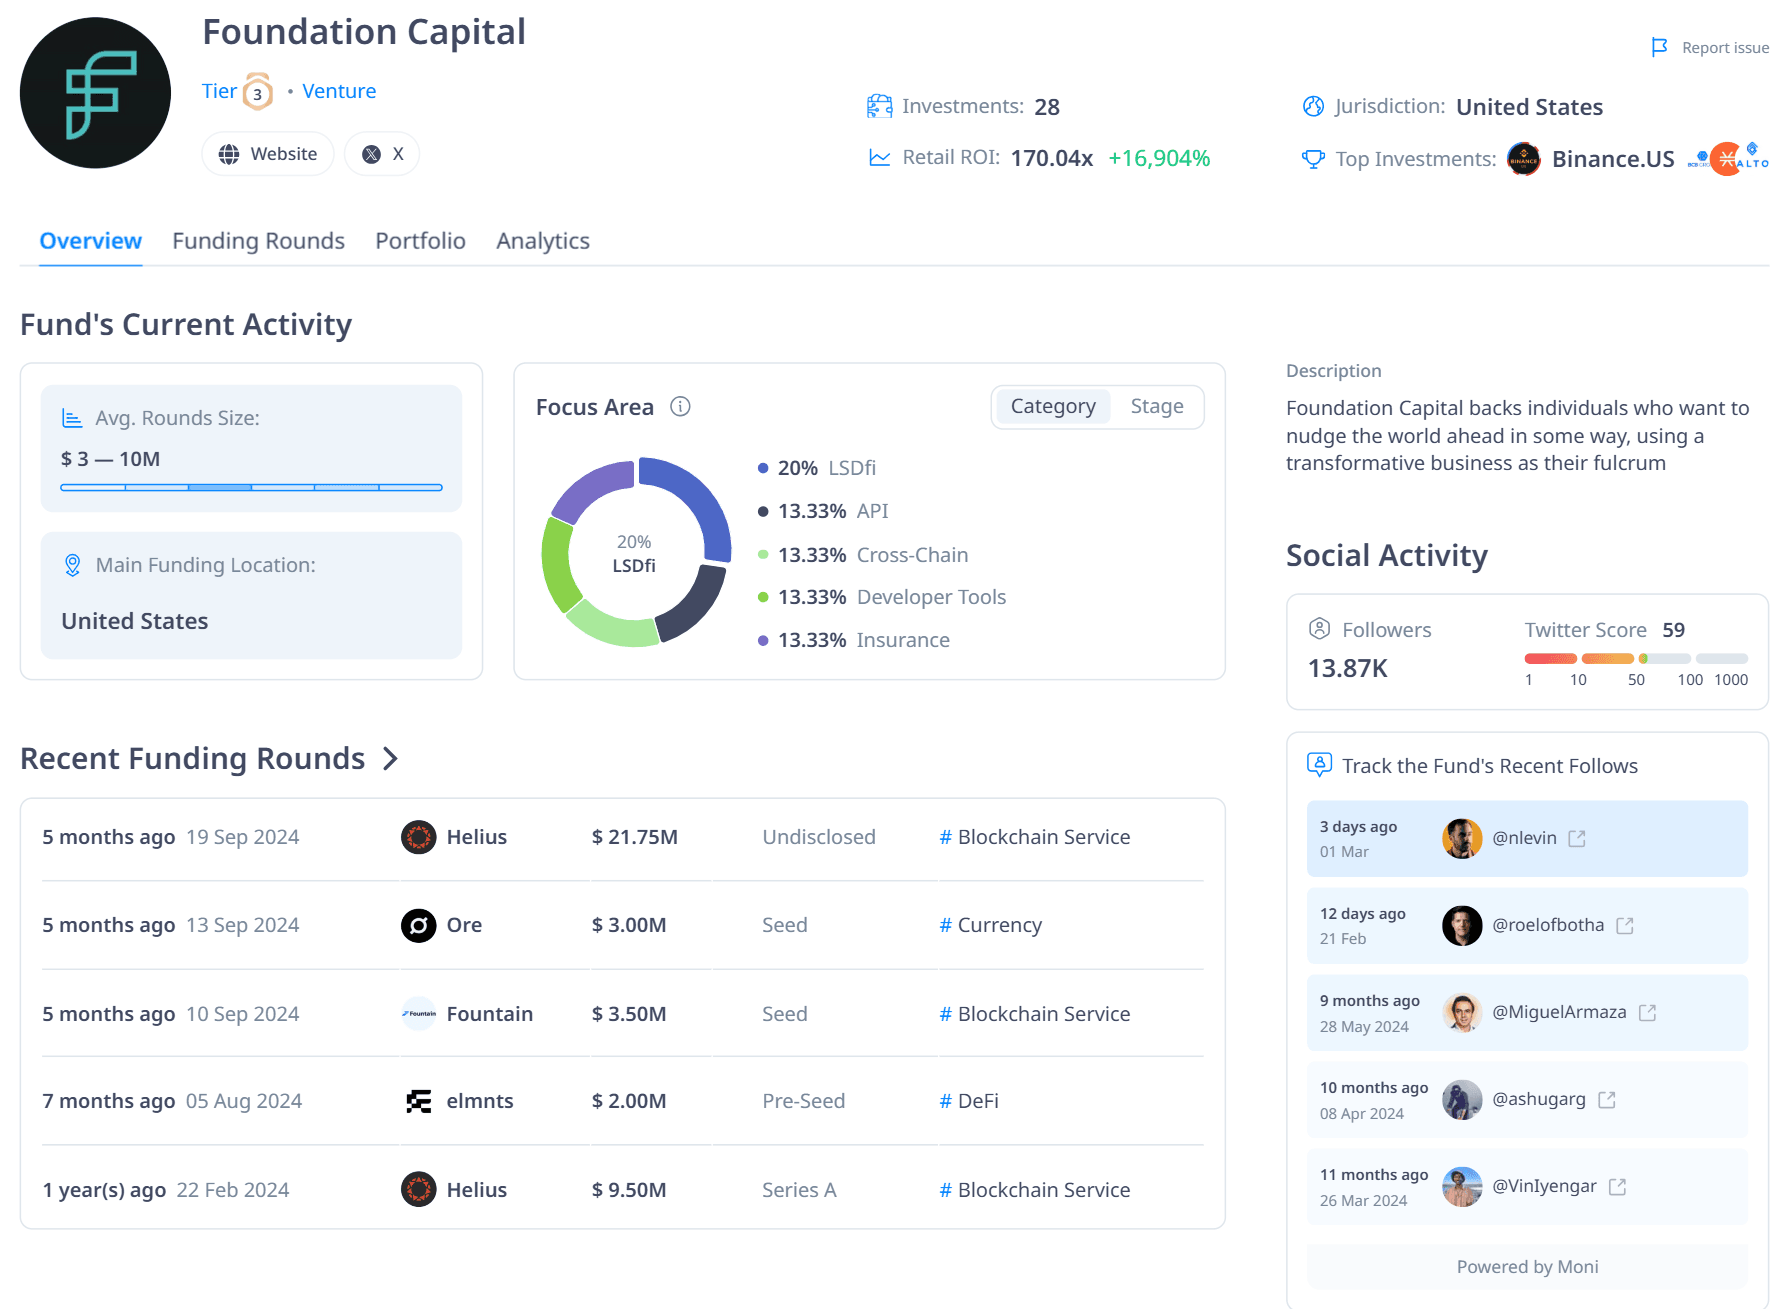Click the Insurance legend entry

[854, 640]
